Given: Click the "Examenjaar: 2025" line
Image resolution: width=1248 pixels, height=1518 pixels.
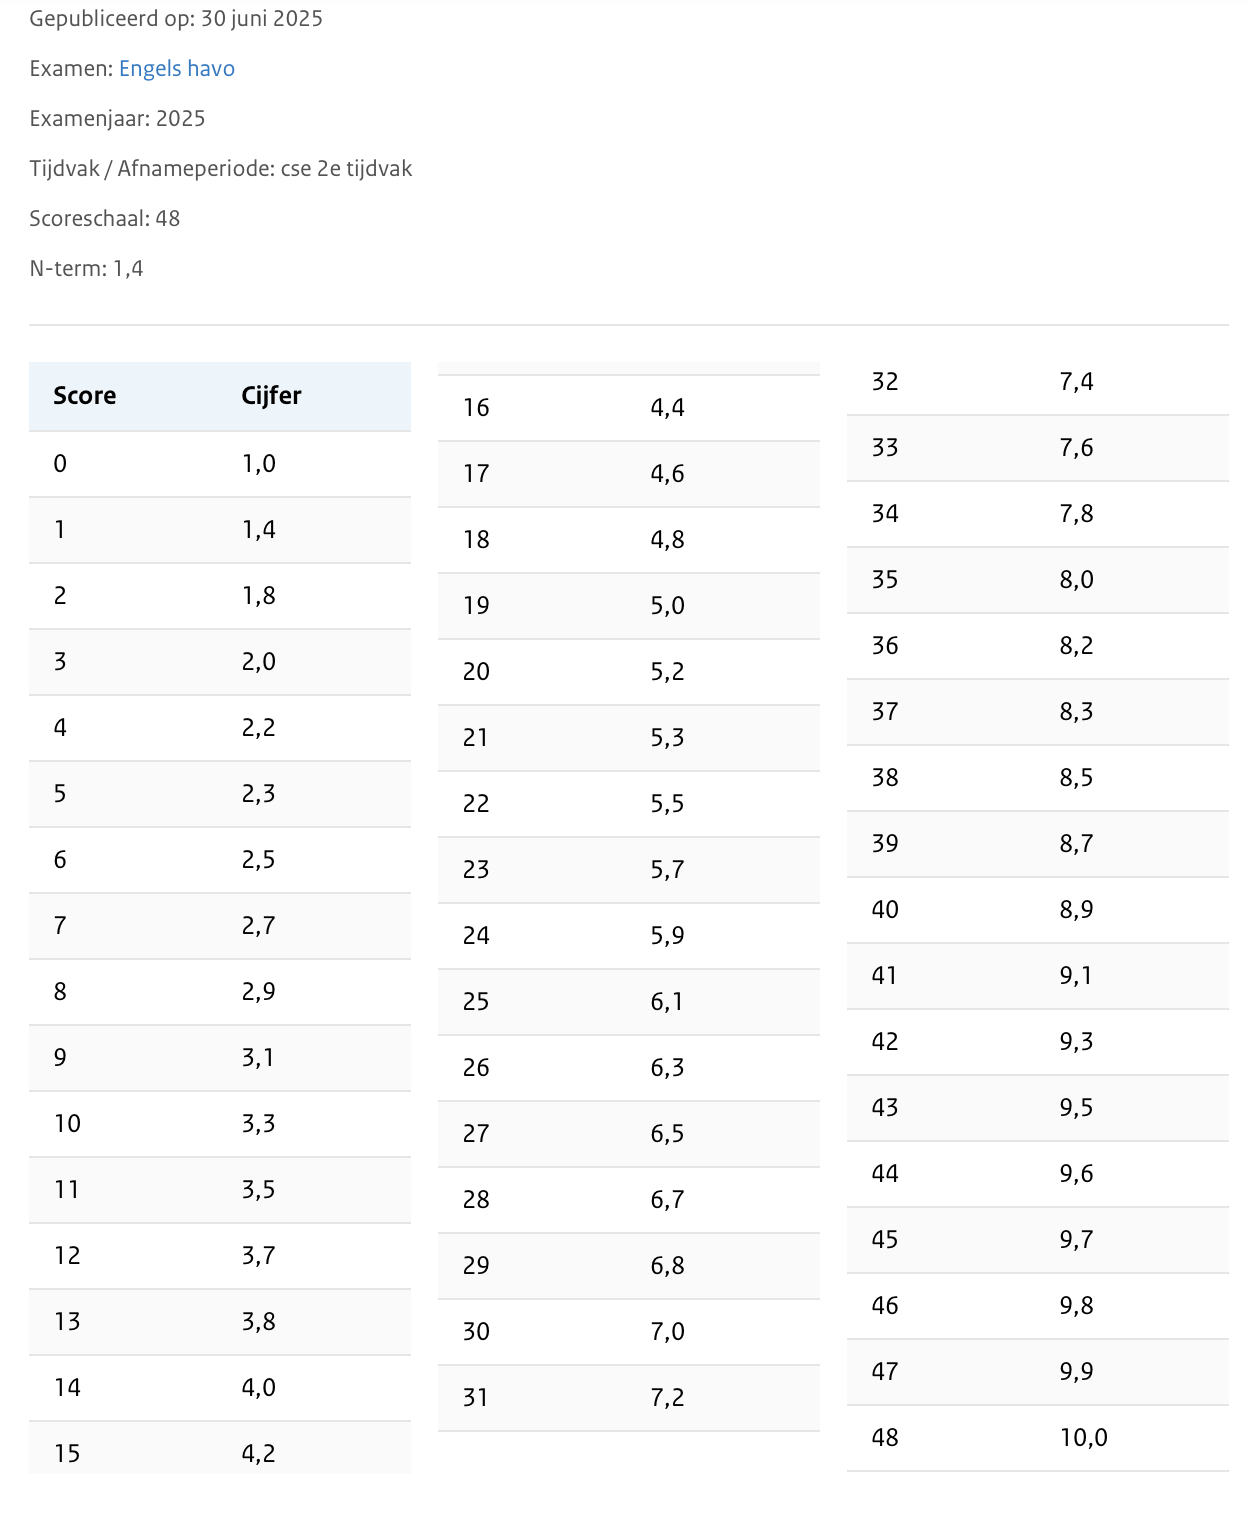Looking at the screenshot, I should pos(117,119).
